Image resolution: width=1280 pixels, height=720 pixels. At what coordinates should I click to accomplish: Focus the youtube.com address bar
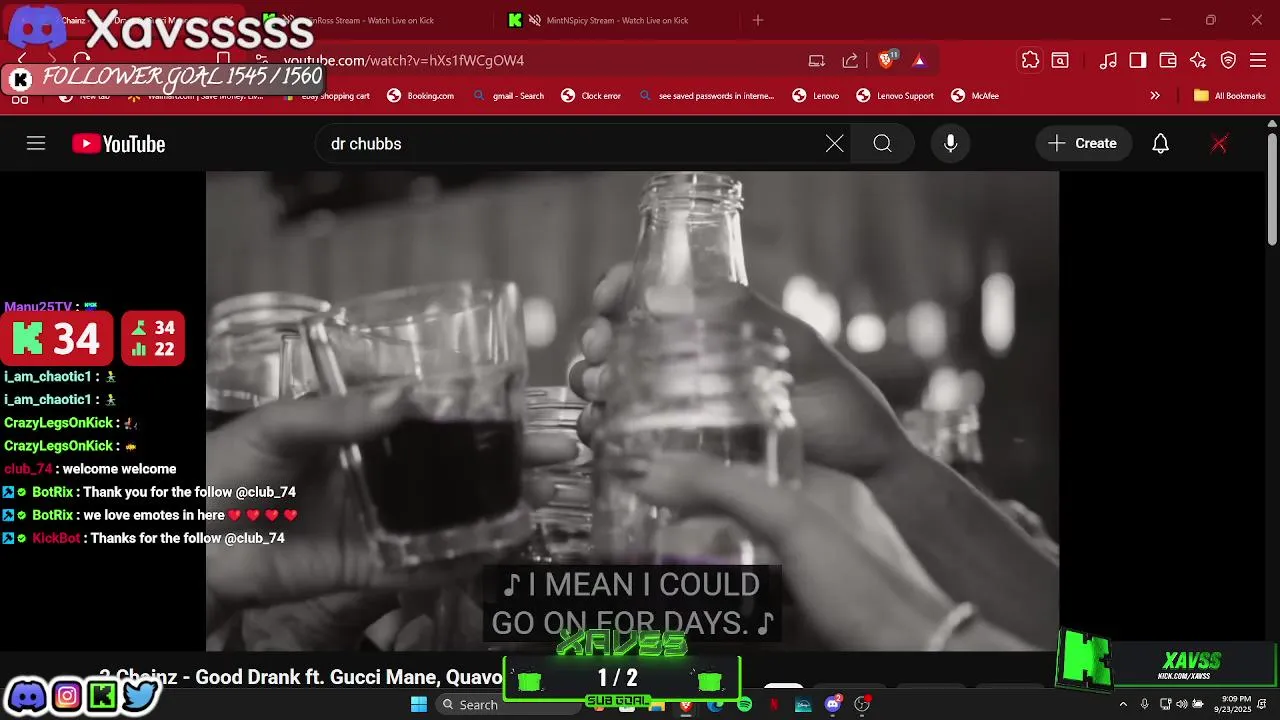tap(540, 60)
